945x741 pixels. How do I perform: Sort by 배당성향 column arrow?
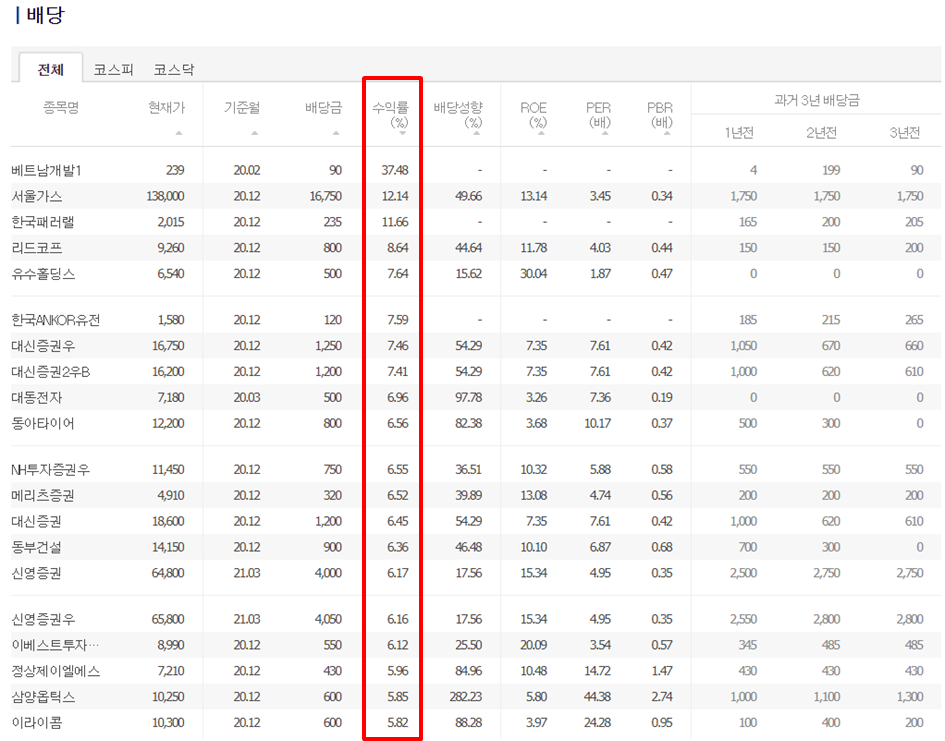476,133
